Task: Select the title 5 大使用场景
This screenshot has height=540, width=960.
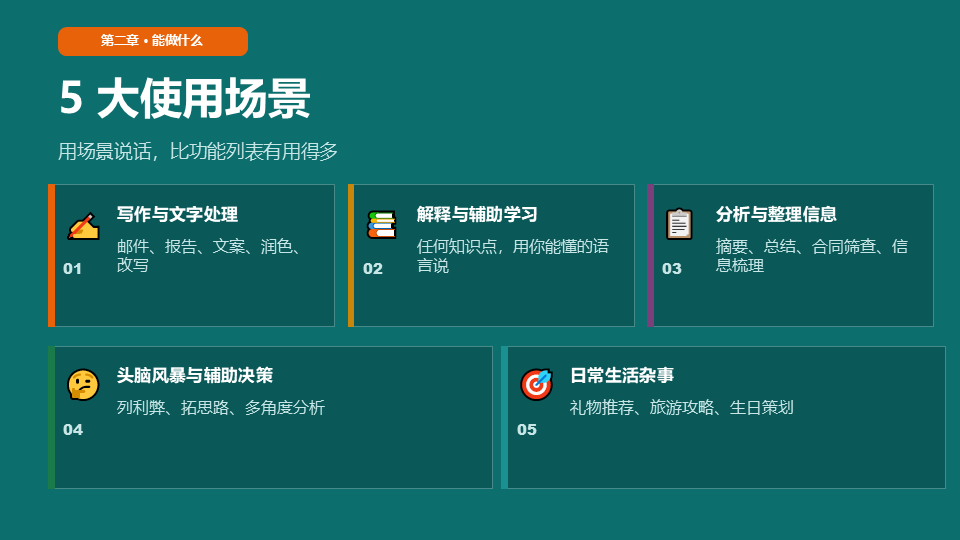Action: coord(184,99)
